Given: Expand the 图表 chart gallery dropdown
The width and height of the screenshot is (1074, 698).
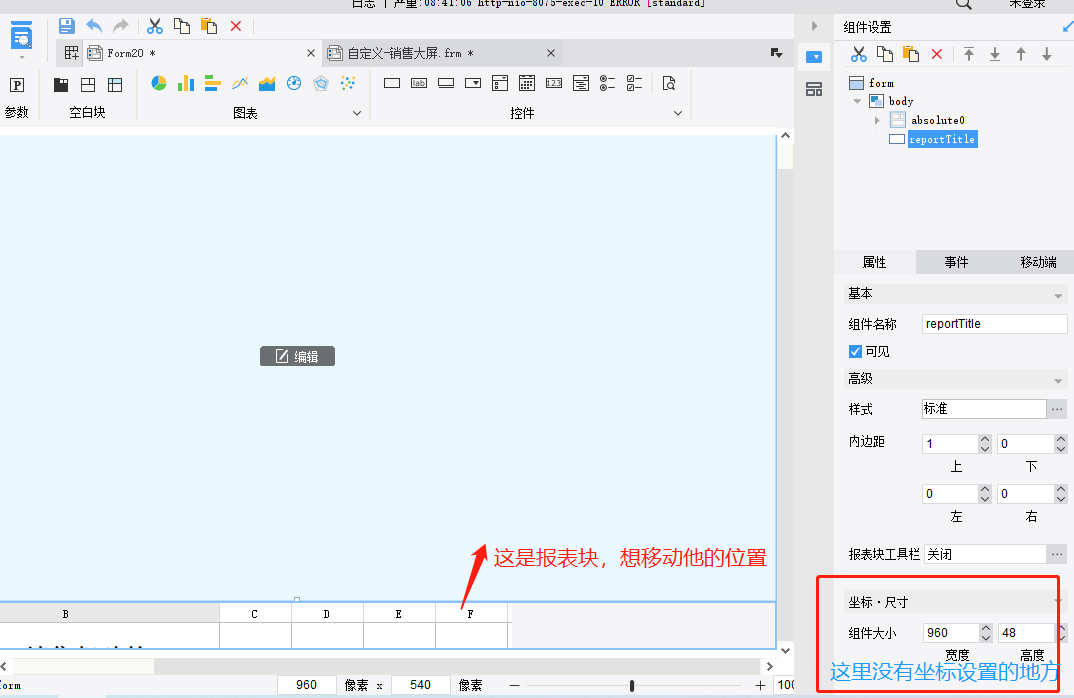Looking at the screenshot, I should tap(357, 113).
